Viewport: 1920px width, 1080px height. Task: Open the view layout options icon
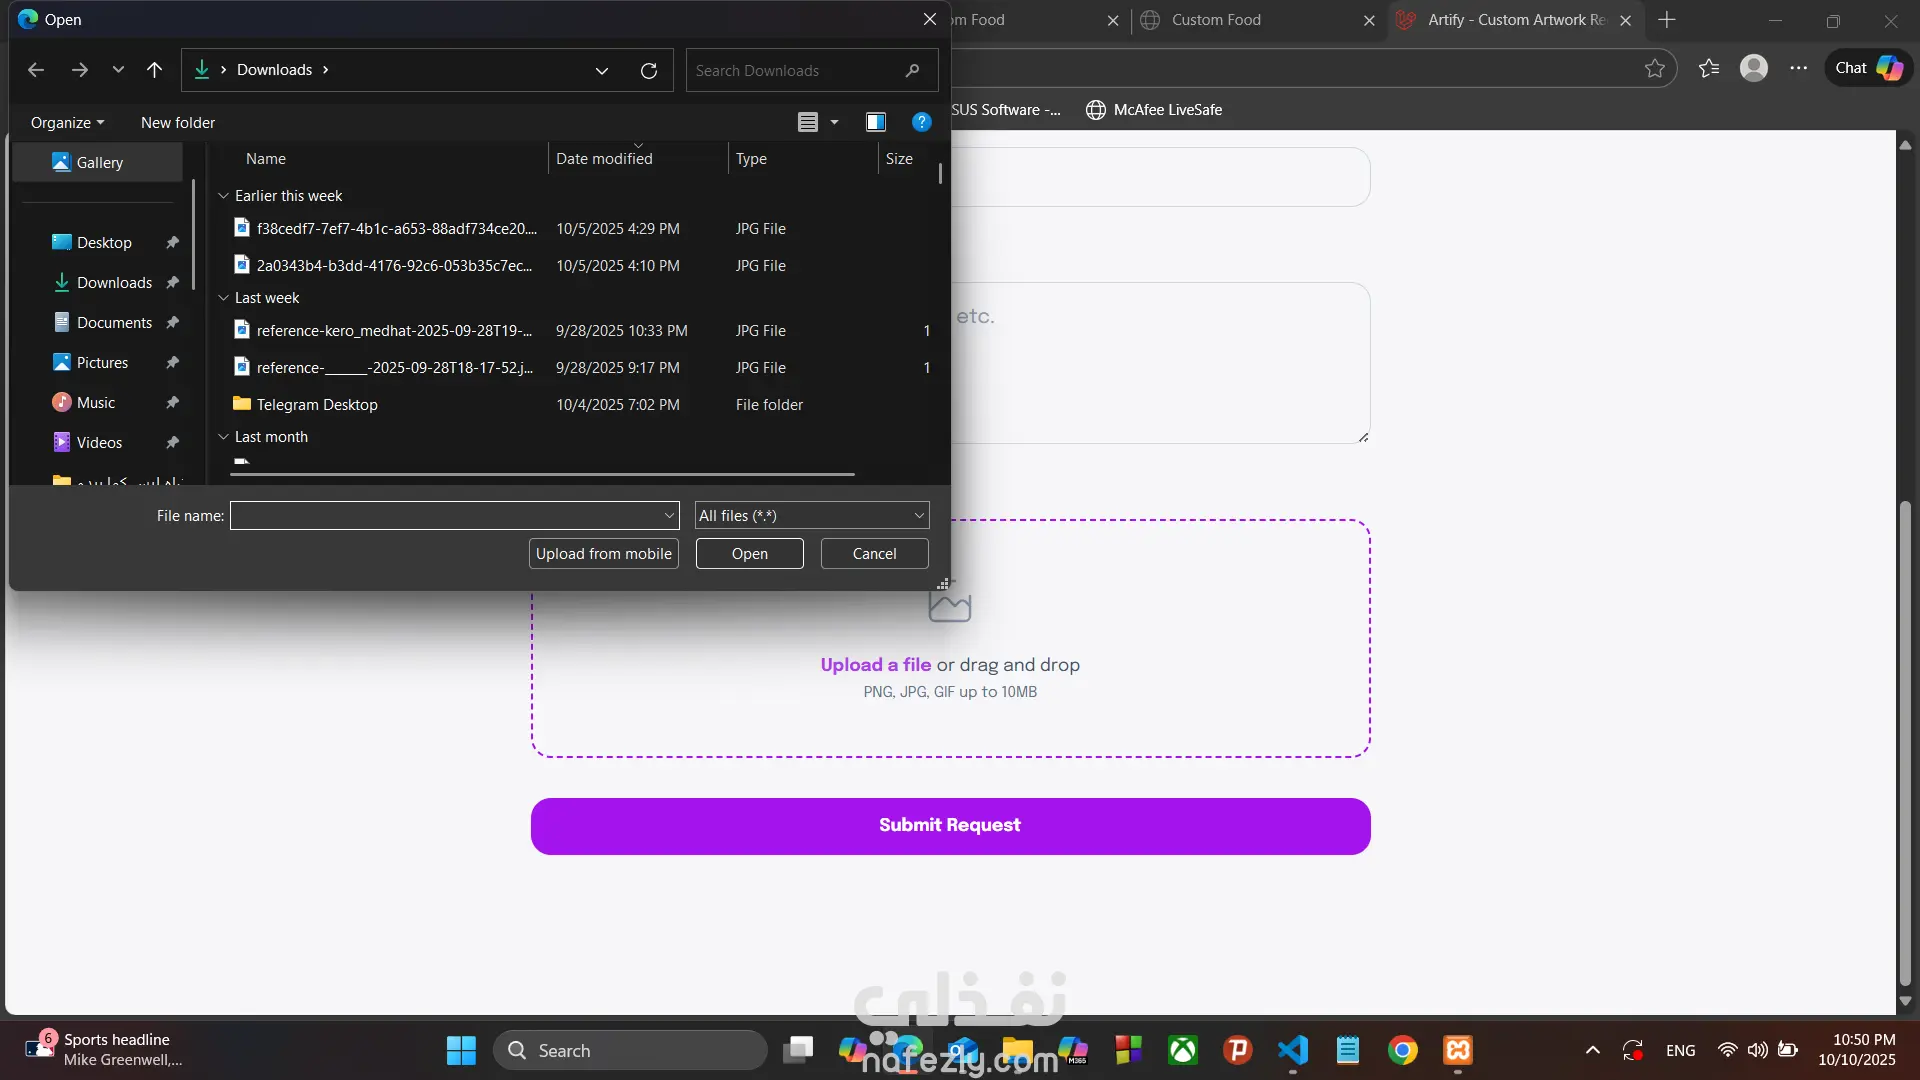[x=808, y=122]
